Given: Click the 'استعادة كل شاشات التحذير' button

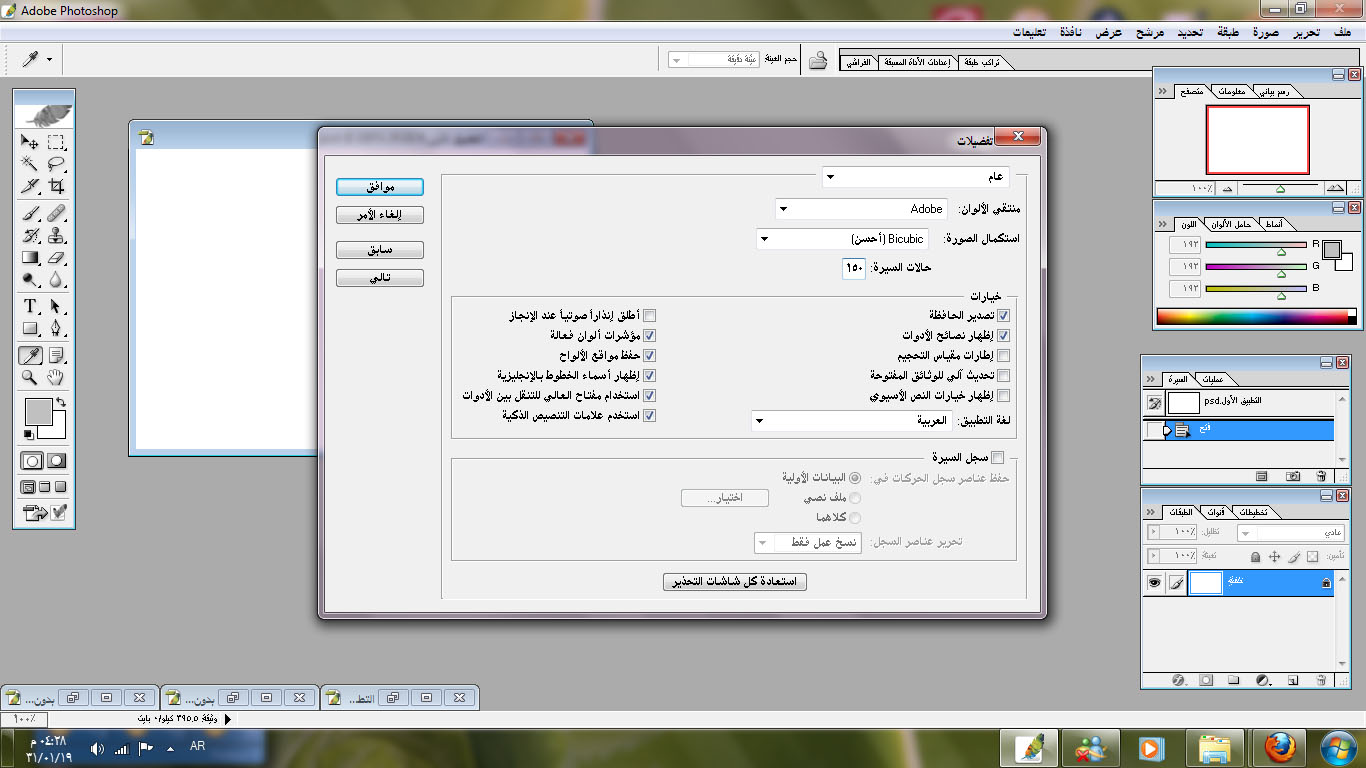Looking at the screenshot, I should pos(735,582).
